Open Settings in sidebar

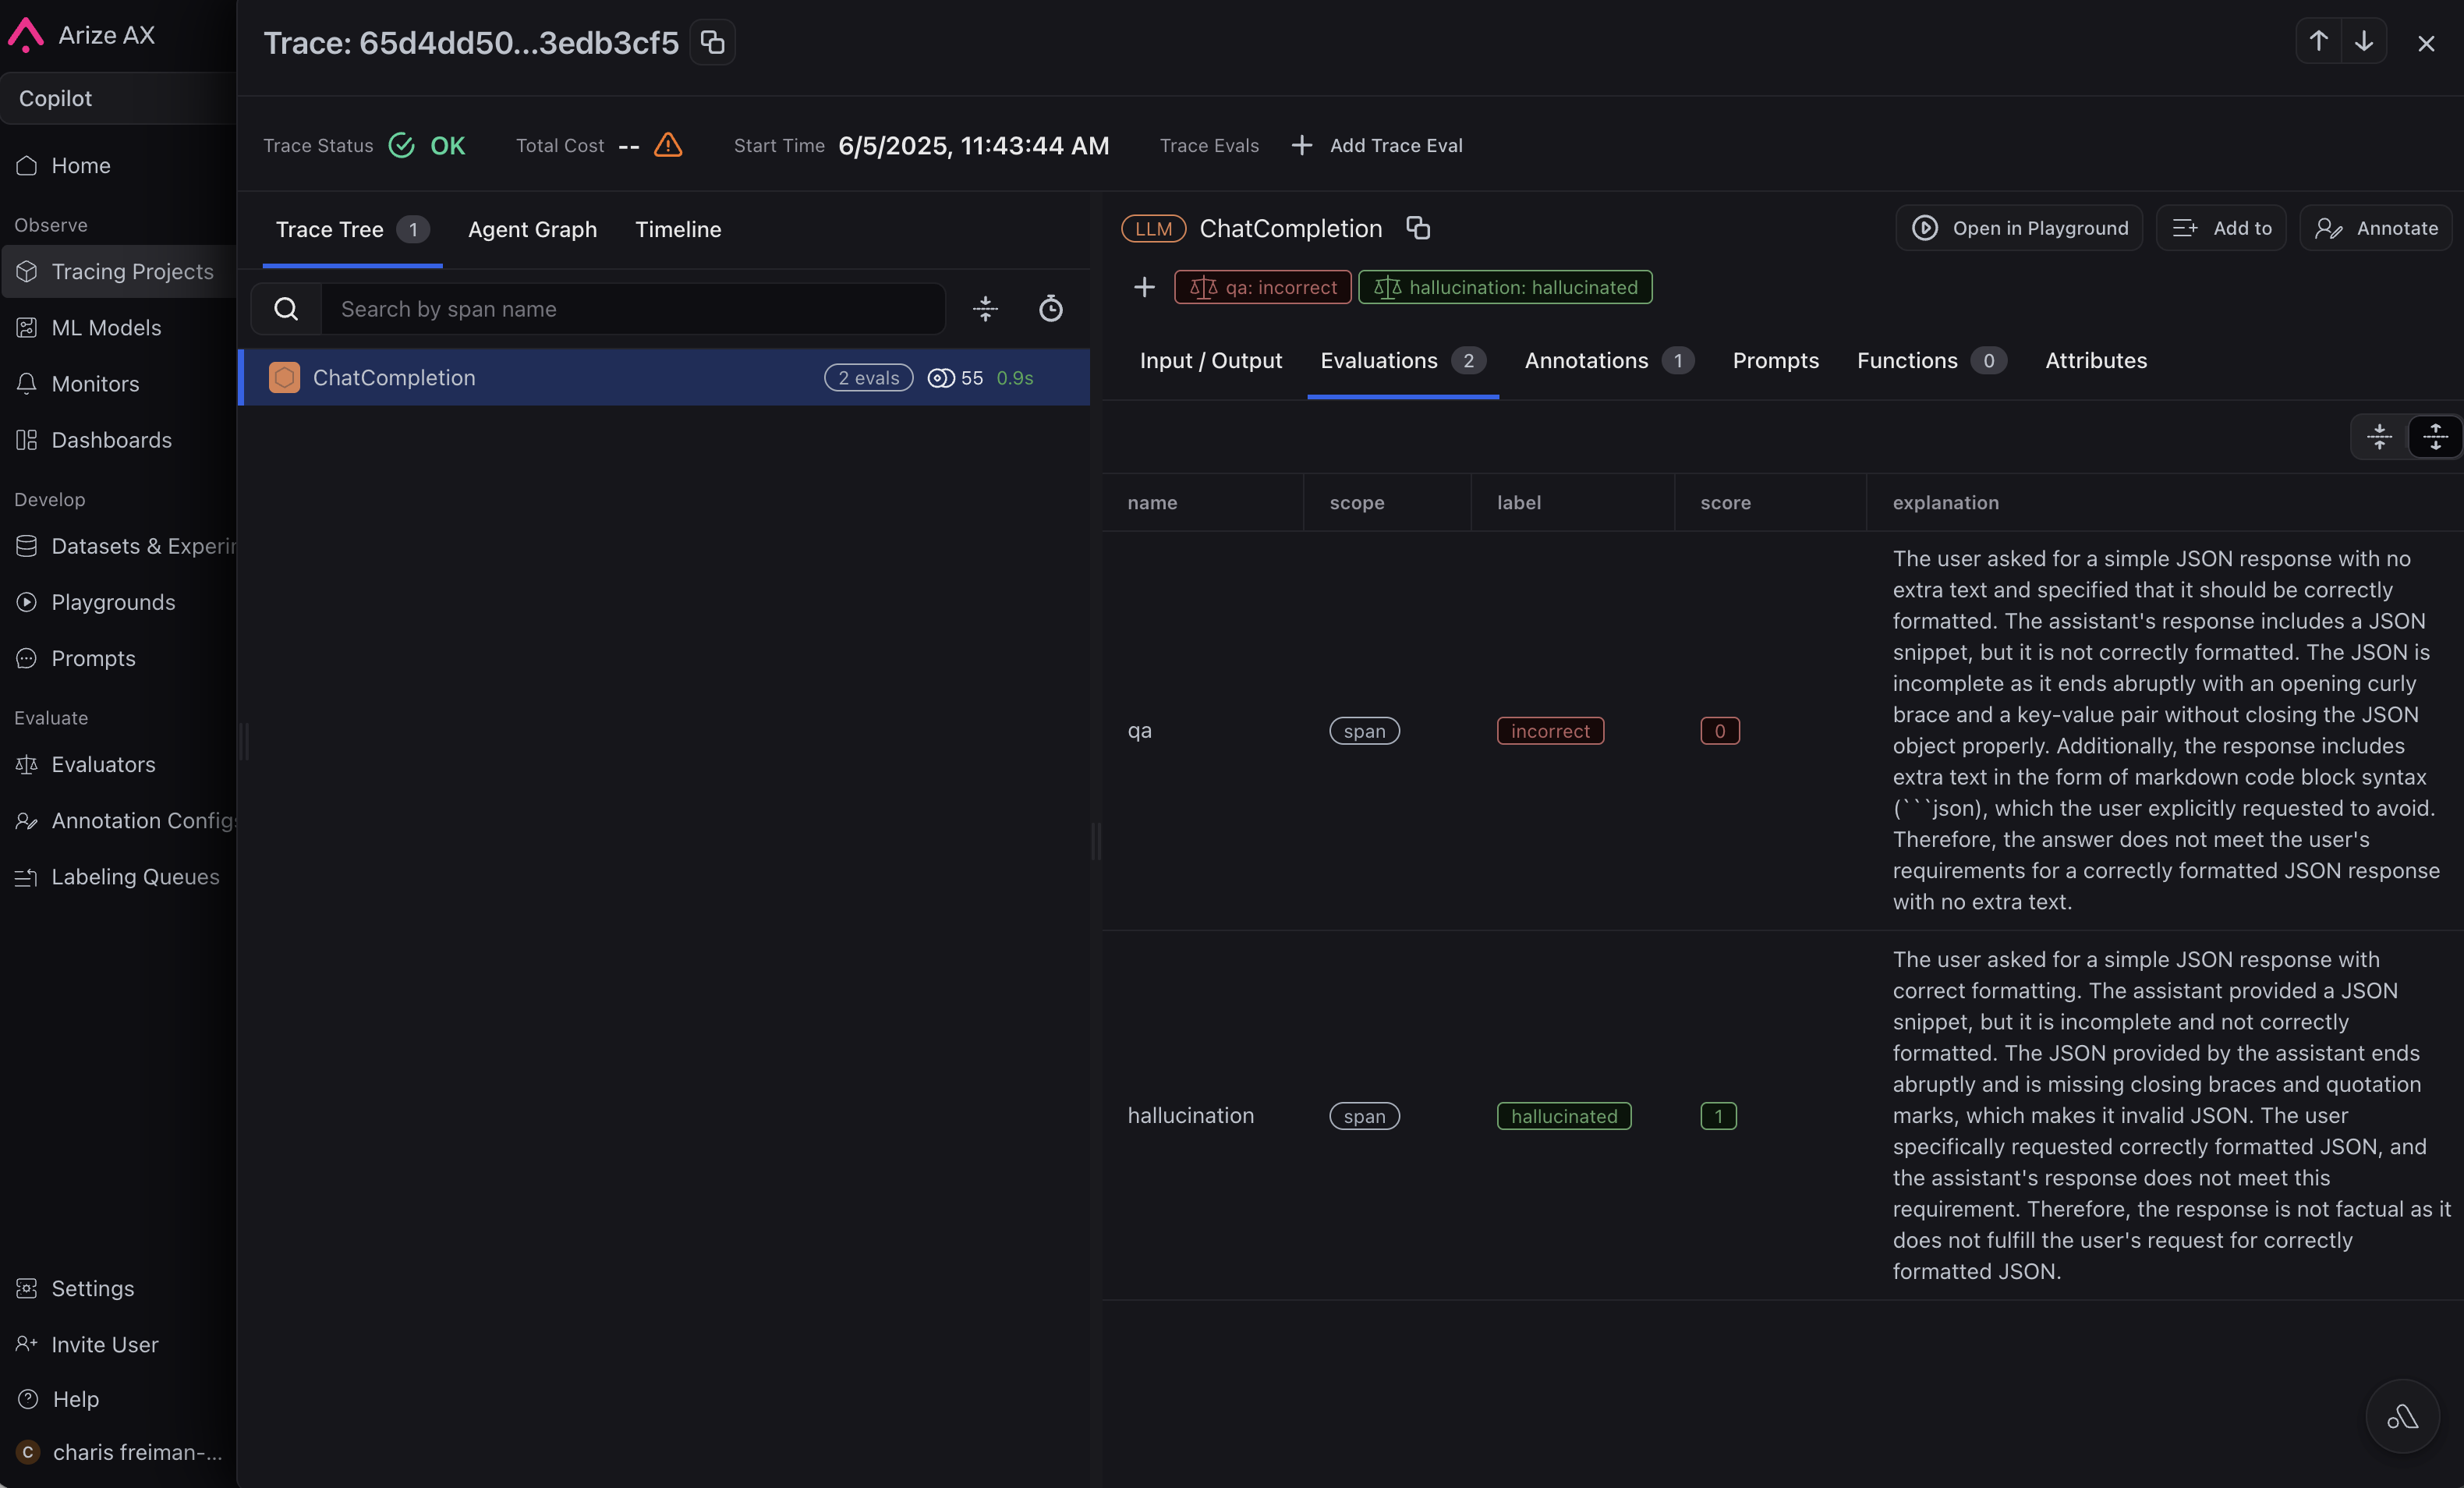point(118,1288)
